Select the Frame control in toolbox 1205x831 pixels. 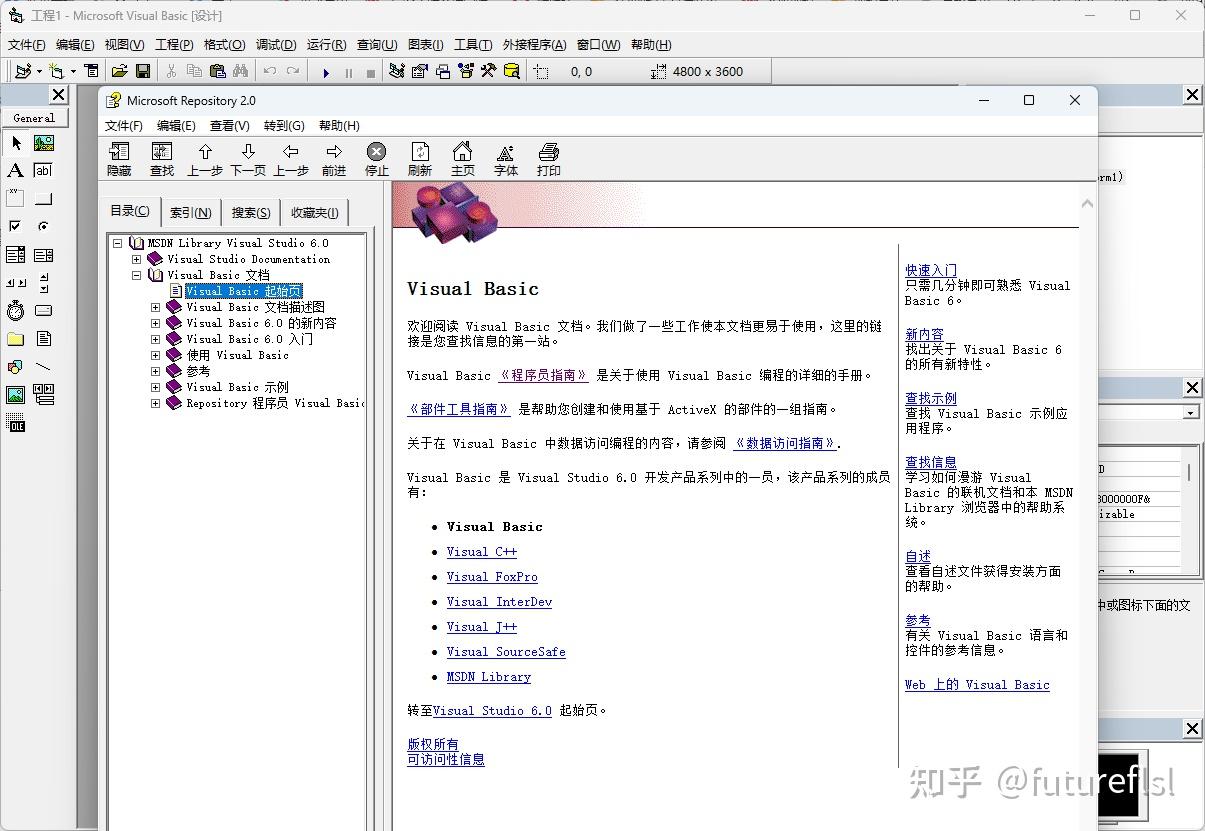pyautogui.click(x=16, y=198)
